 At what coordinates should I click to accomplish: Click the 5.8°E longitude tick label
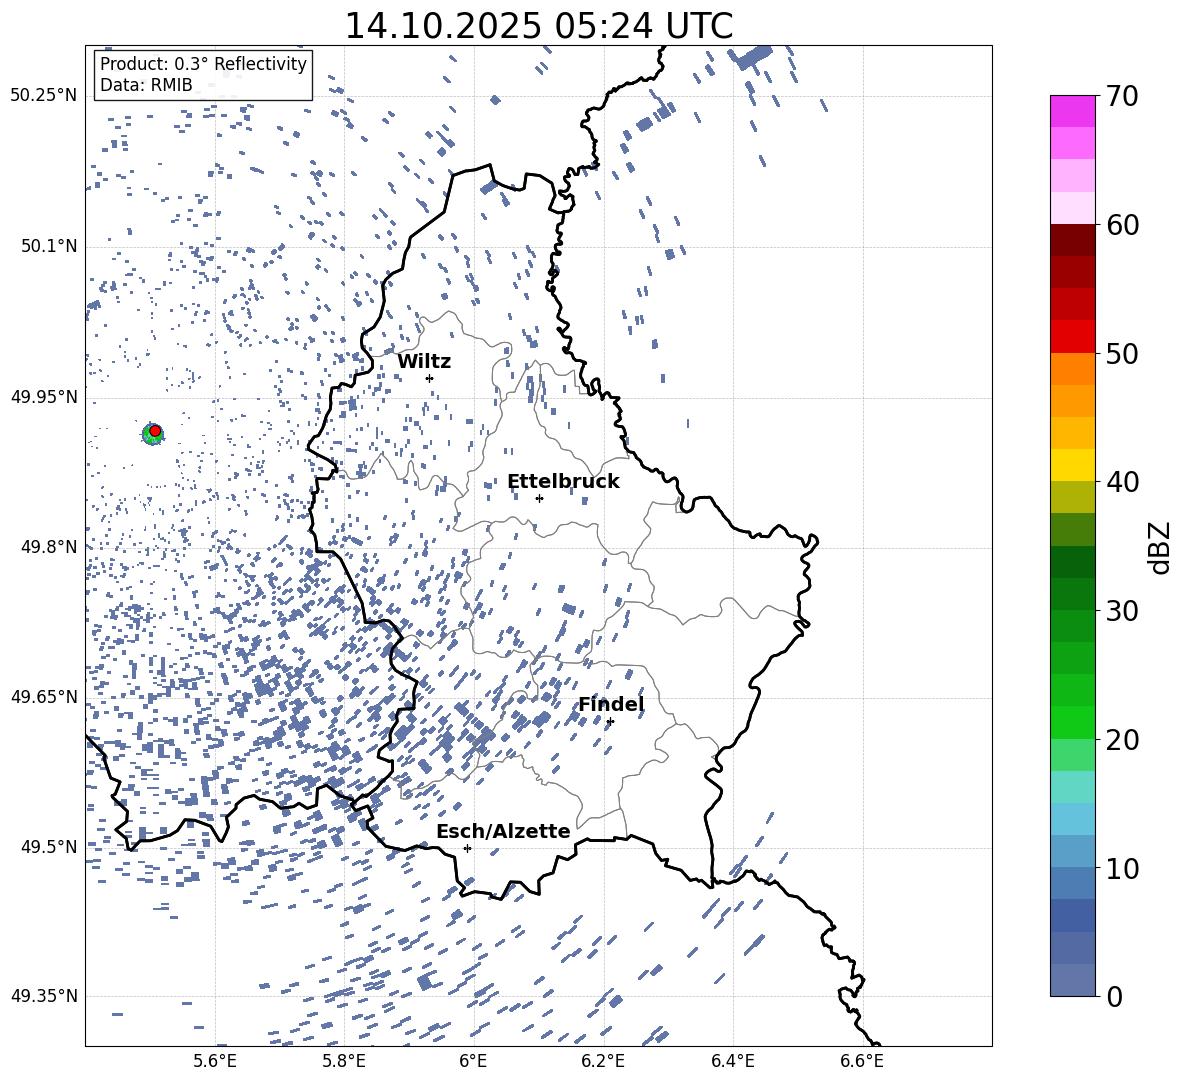coord(344,1062)
